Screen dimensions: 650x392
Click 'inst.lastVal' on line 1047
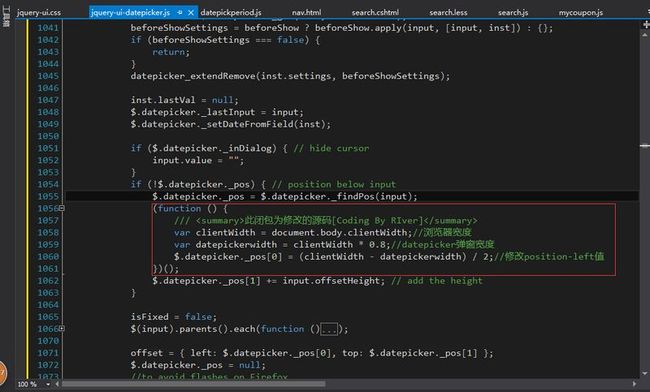click(x=162, y=100)
